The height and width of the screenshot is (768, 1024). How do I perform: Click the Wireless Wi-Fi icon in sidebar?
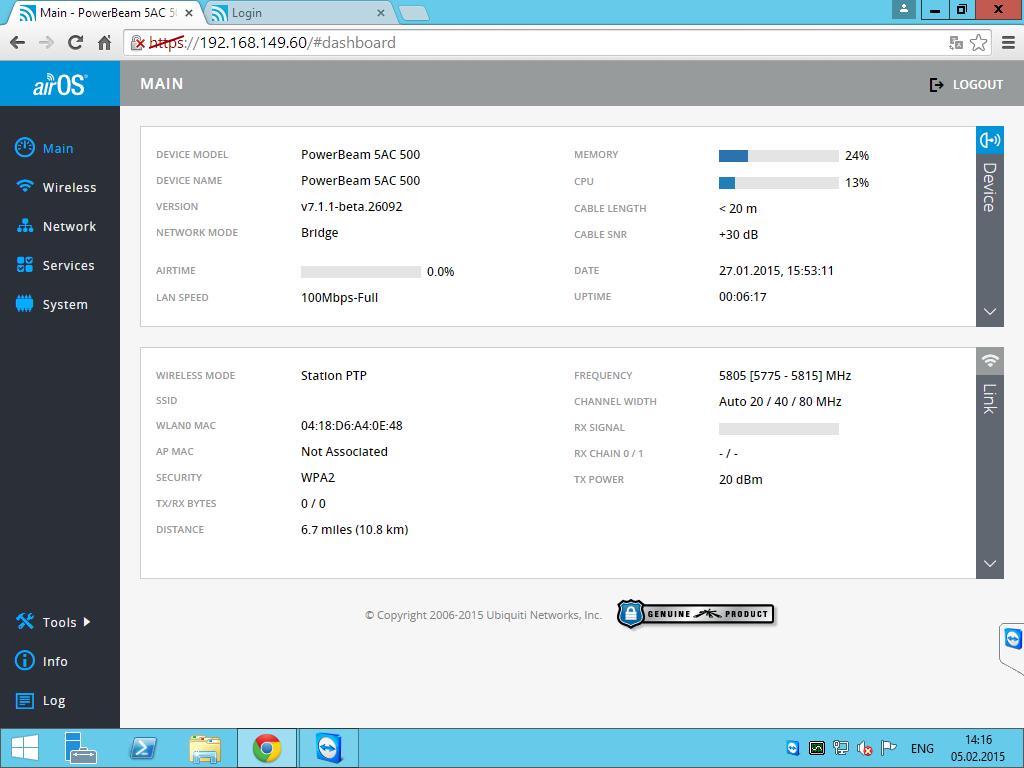pyautogui.click(x=25, y=187)
